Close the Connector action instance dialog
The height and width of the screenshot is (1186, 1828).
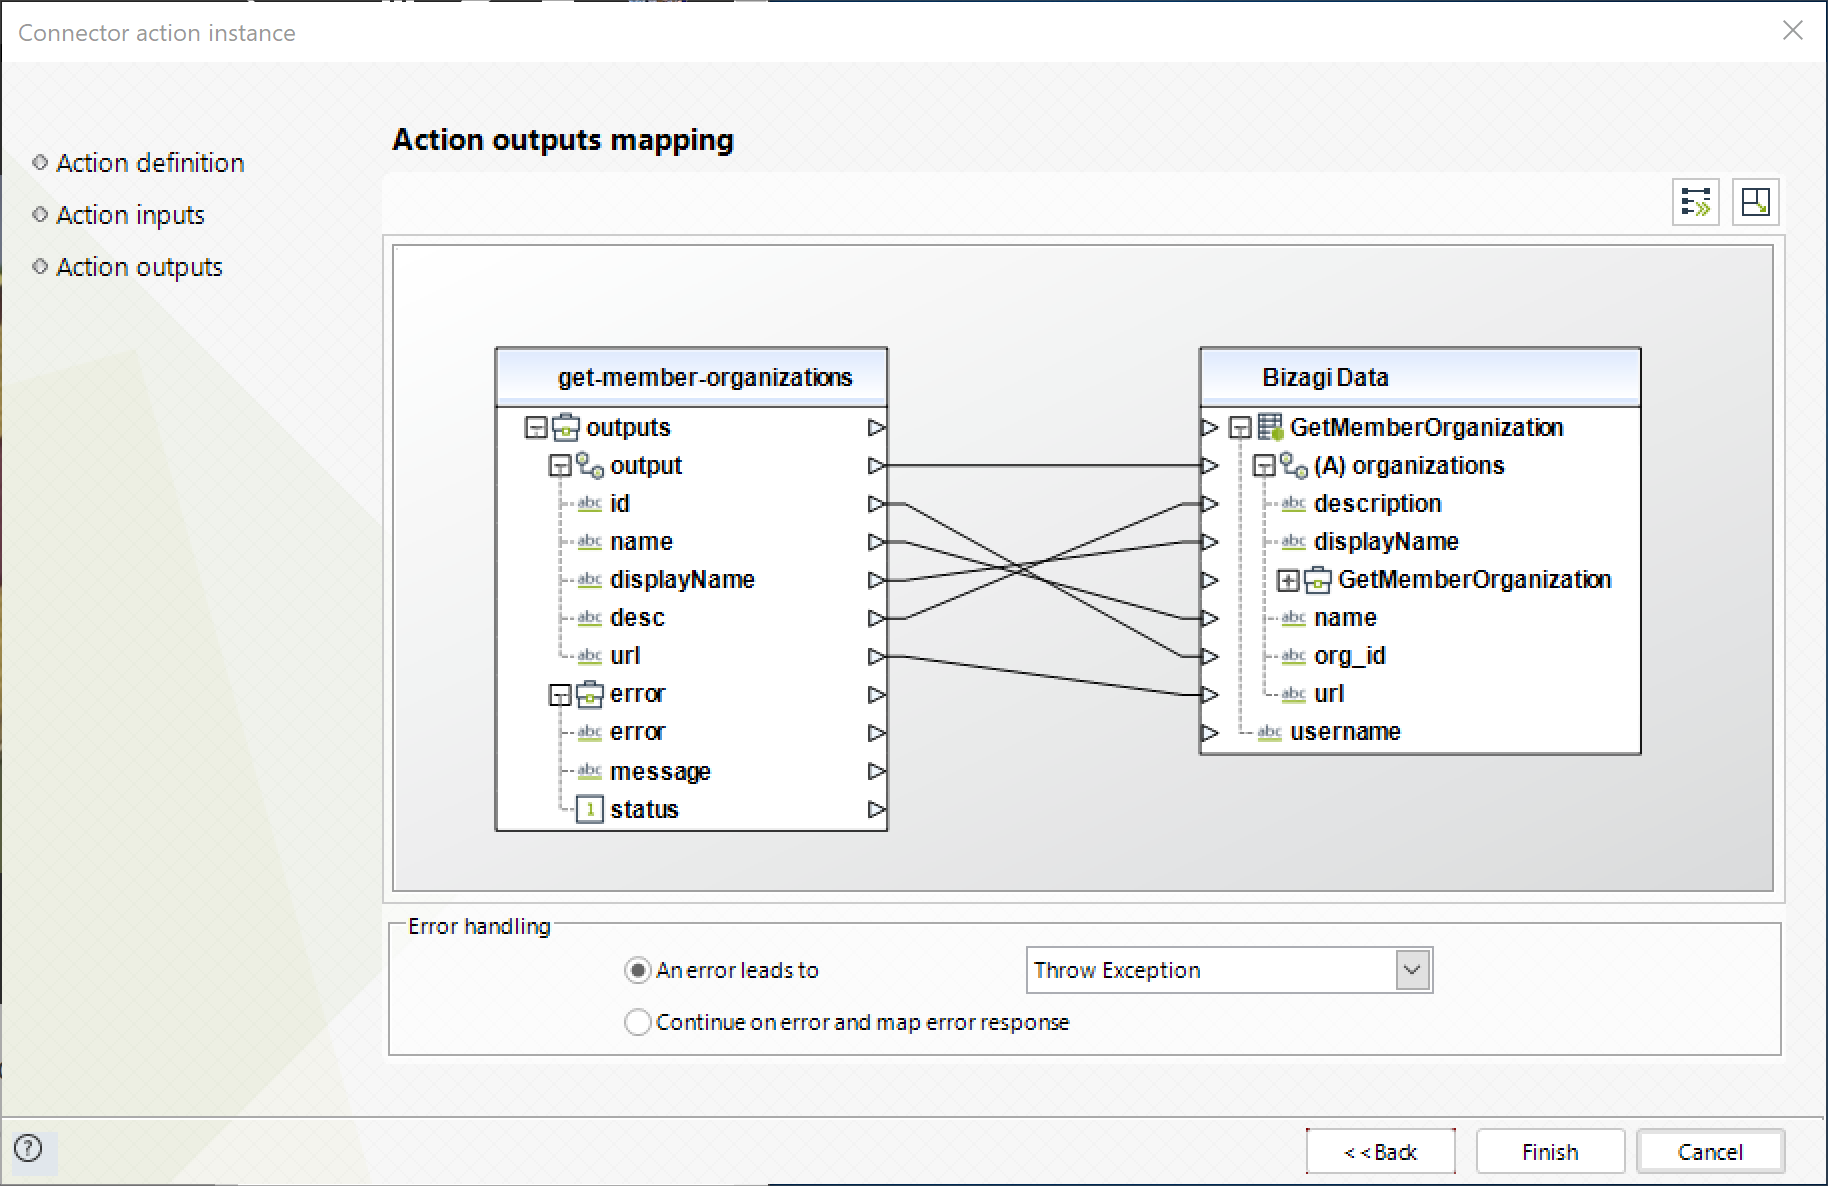click(x=1793, y=30)
